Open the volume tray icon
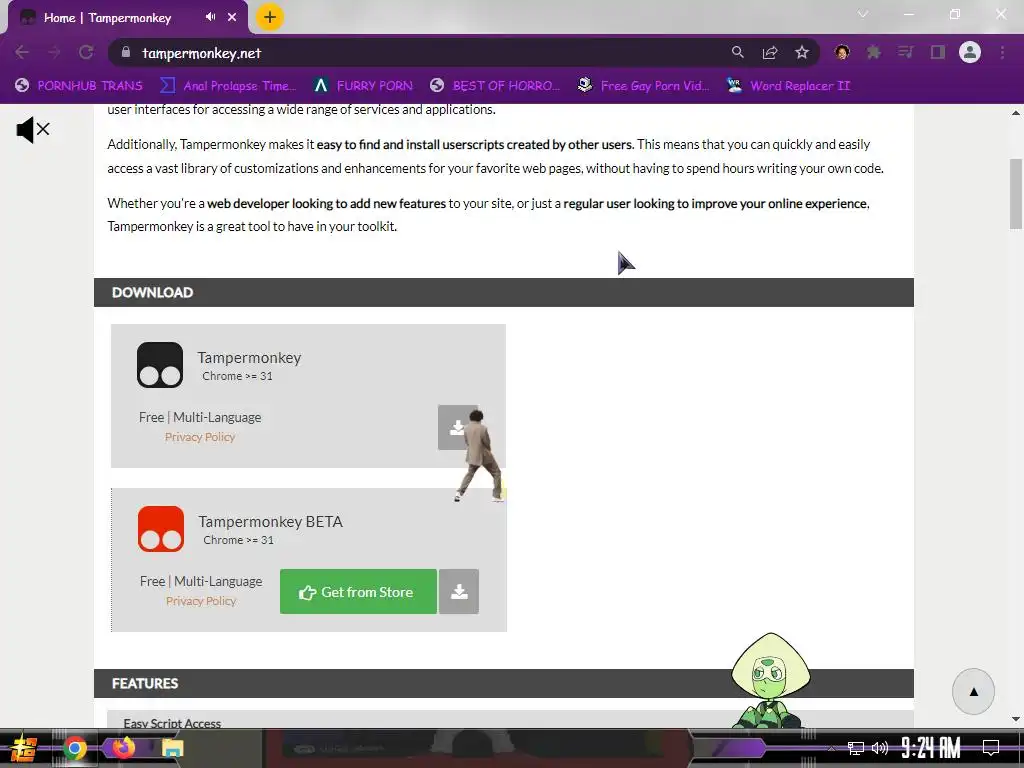Viewport: 1024px width, 768px height. [x=880, y=748]
